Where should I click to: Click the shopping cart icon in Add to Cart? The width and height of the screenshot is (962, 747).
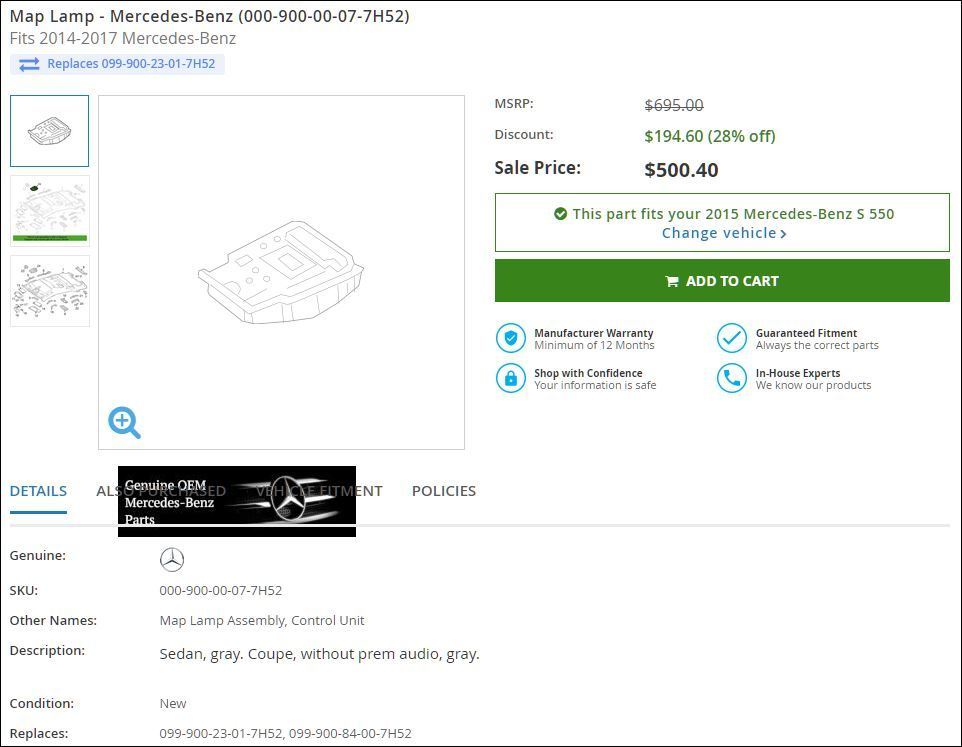[672, 282]
